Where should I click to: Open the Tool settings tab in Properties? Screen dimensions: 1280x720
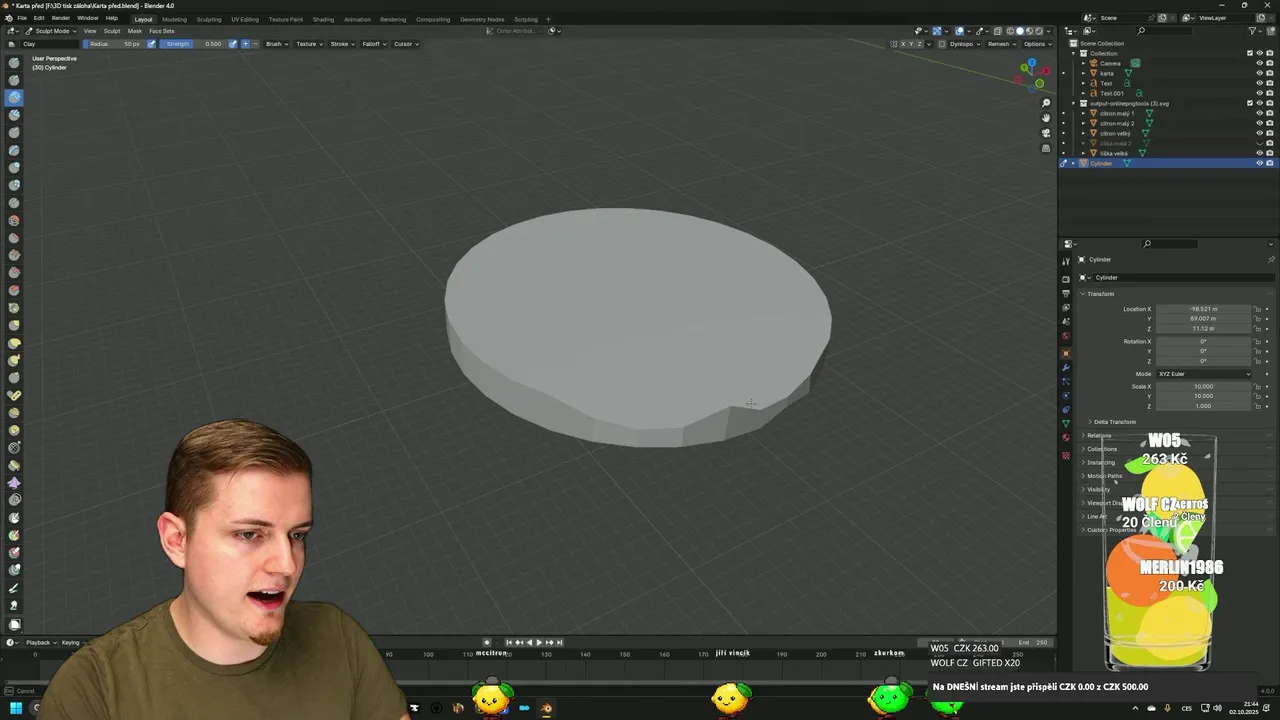(1066, 262)
